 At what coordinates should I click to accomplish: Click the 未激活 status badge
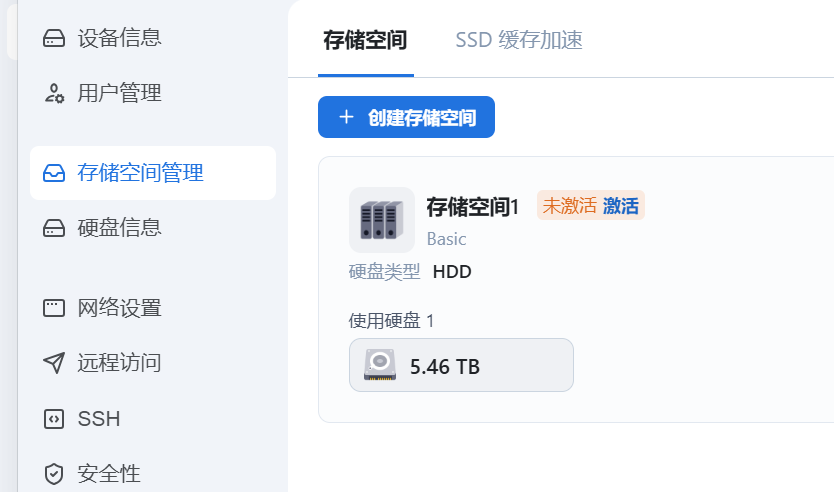[x=569, y=205]
